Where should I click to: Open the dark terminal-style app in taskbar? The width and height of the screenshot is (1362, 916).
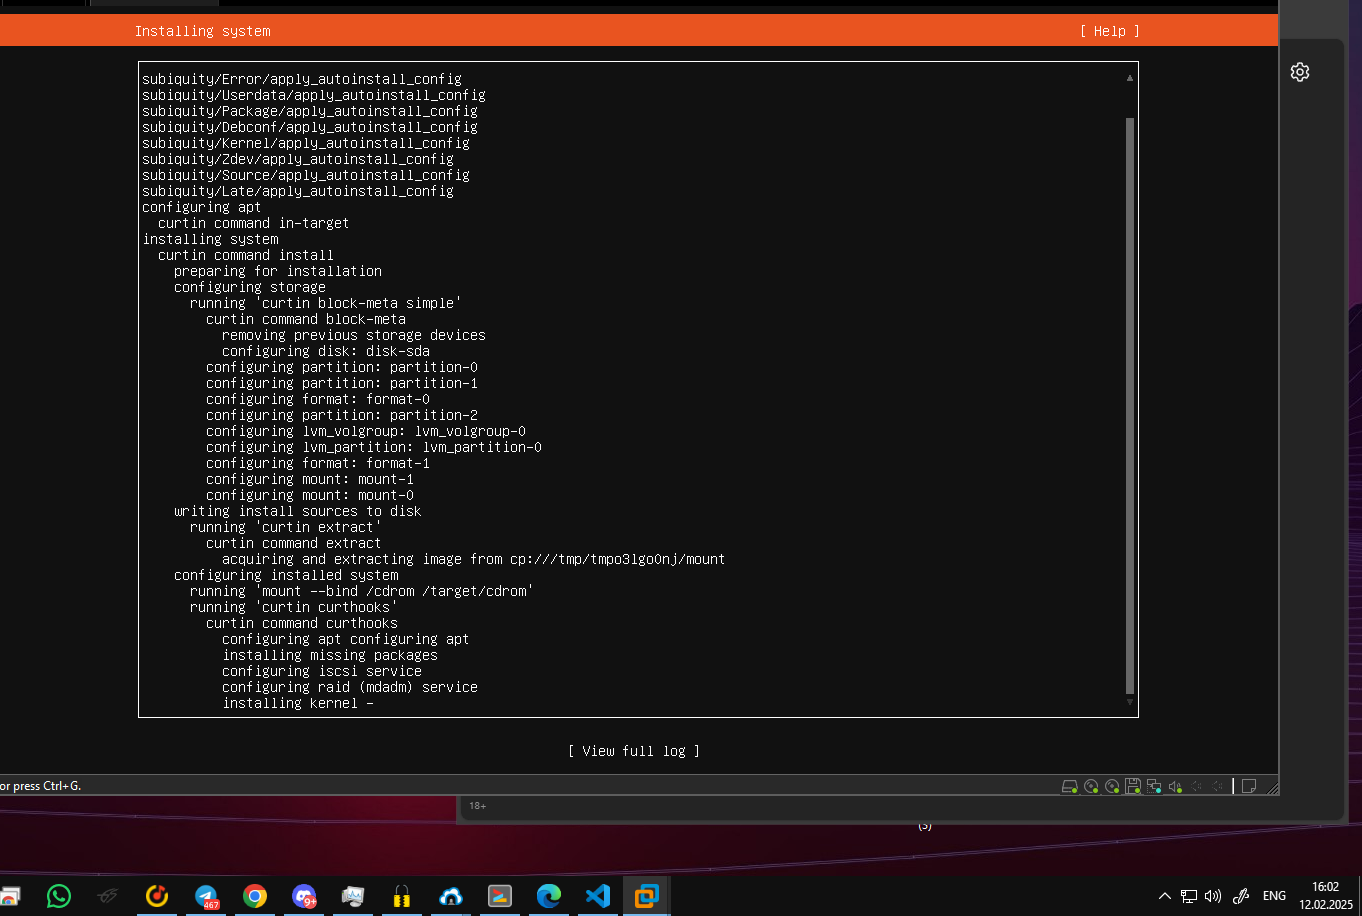pos(500,896)
